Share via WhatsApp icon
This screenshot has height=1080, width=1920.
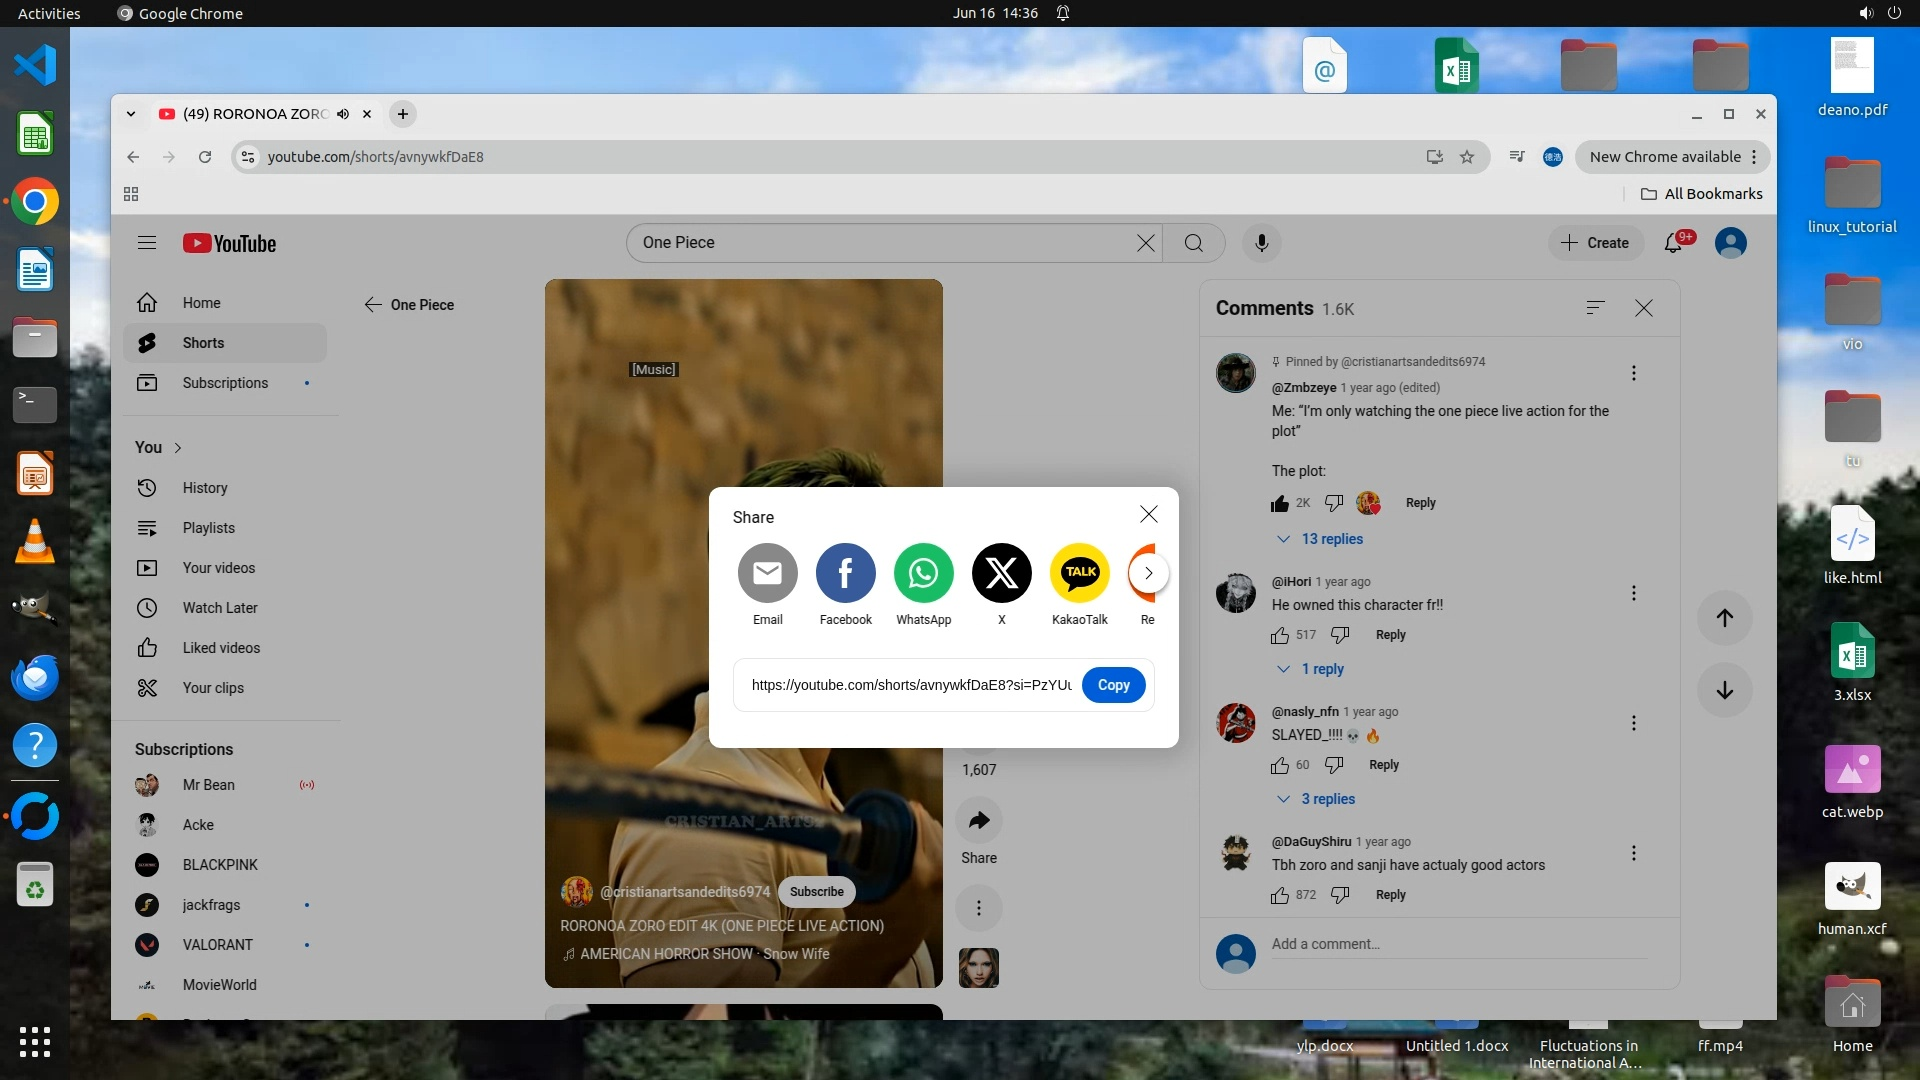click(923, 573)
